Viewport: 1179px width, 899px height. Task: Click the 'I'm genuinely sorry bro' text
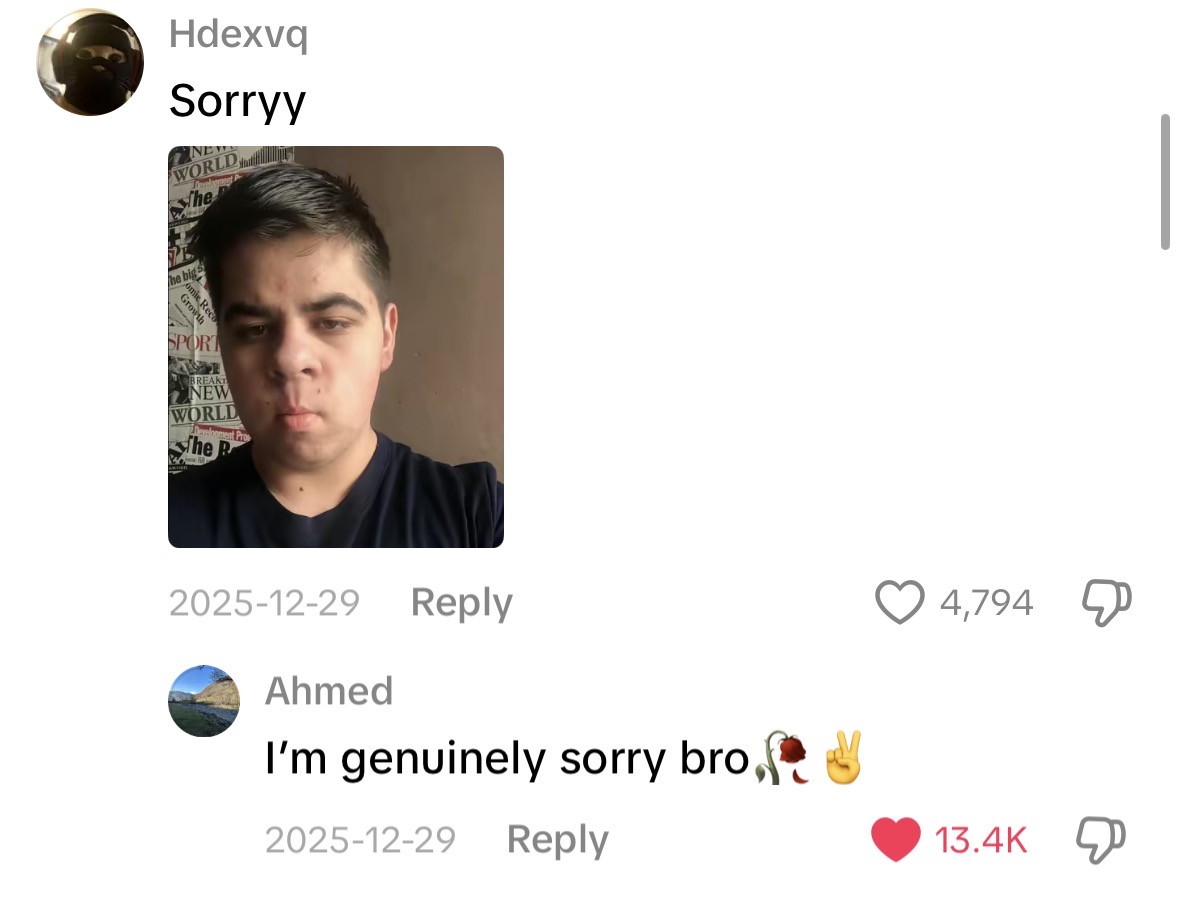click(508, 758)
